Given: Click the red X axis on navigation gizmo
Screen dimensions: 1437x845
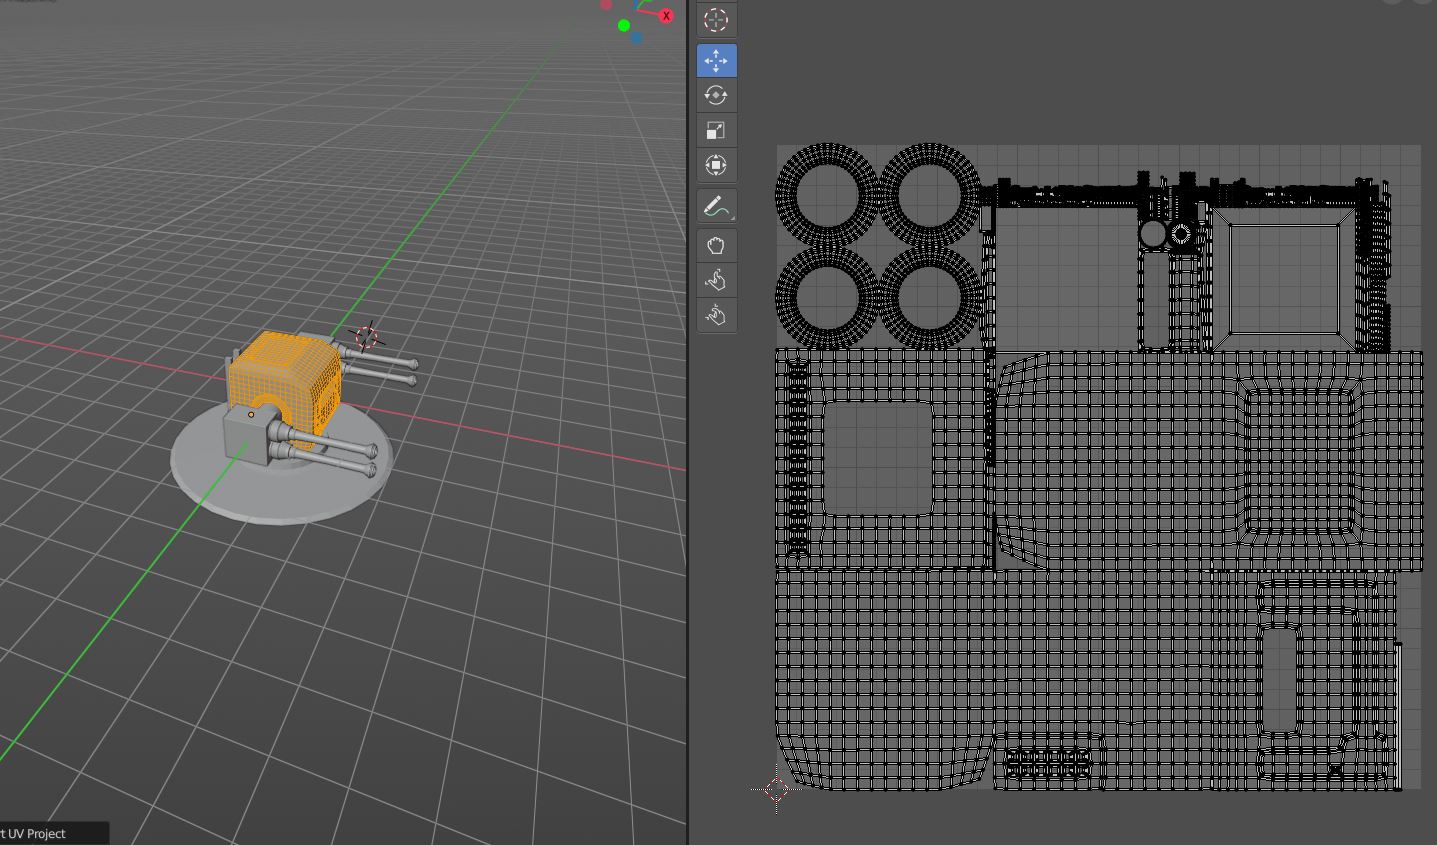Looking at the screenshot, I should pyautogui.click(x=666, y=16).
